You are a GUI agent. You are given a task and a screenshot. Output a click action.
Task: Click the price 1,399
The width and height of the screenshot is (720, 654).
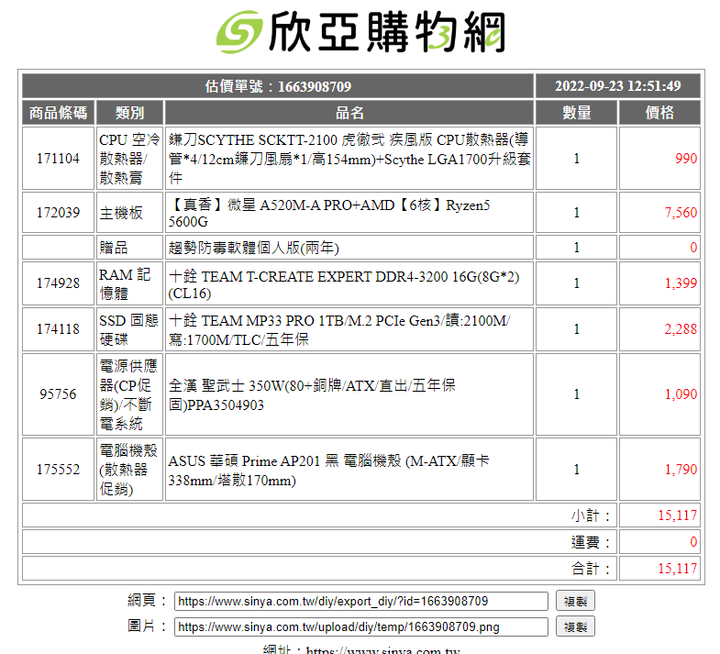point(681,283)
